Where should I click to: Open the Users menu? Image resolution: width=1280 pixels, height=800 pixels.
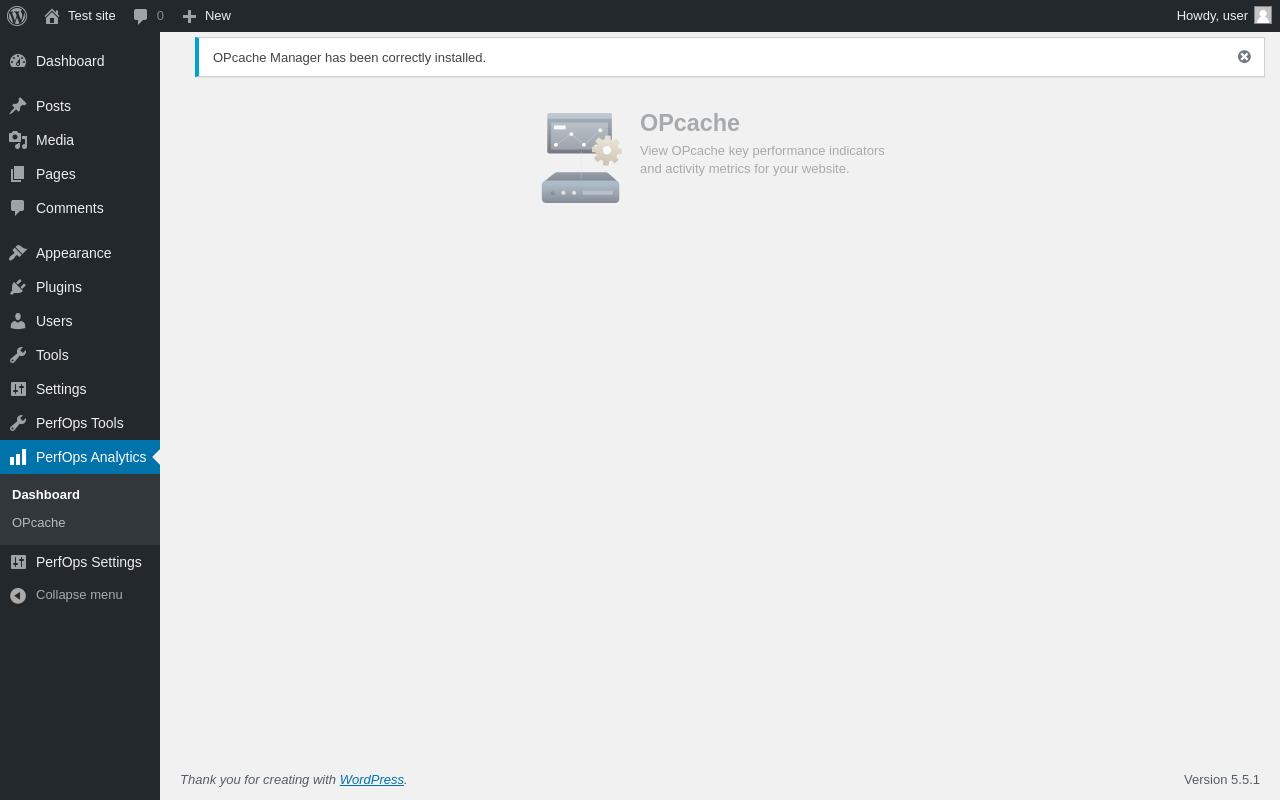[x=54, y=321]
